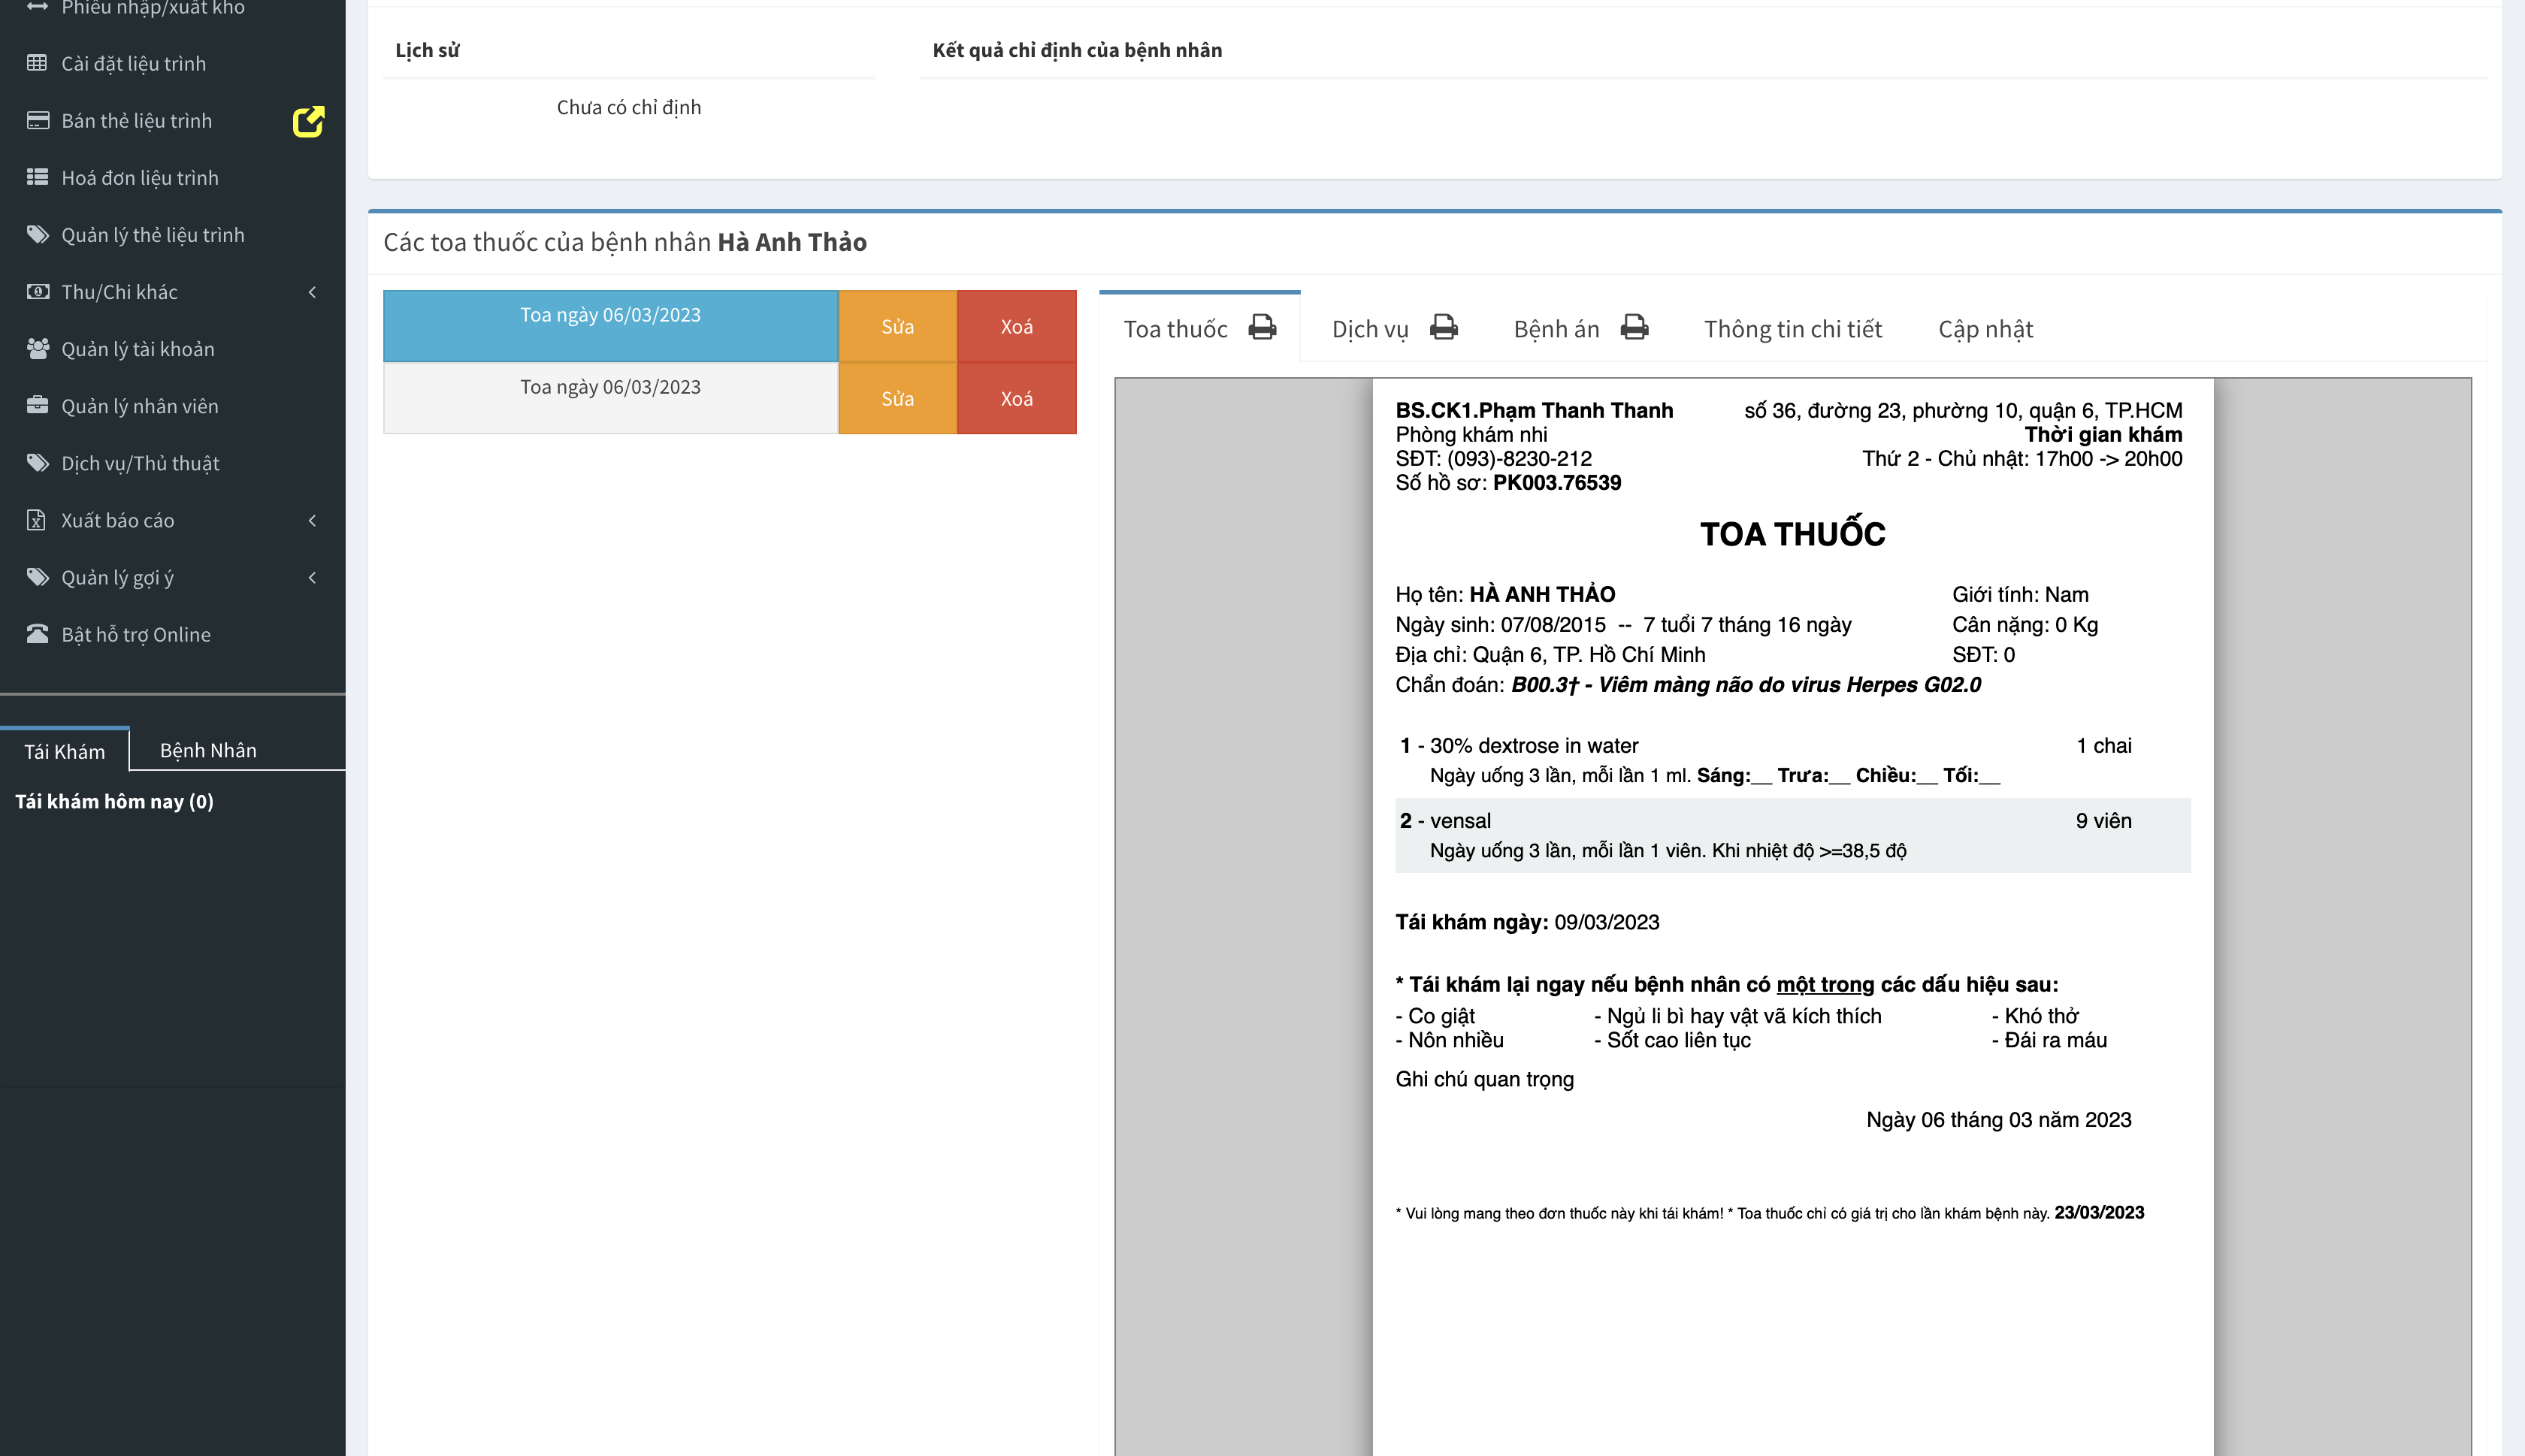Click the panel title Các toa thuốc của bệnh nhân
This screenshot has height=1456, width=2525.
click(x=625, y=242)
